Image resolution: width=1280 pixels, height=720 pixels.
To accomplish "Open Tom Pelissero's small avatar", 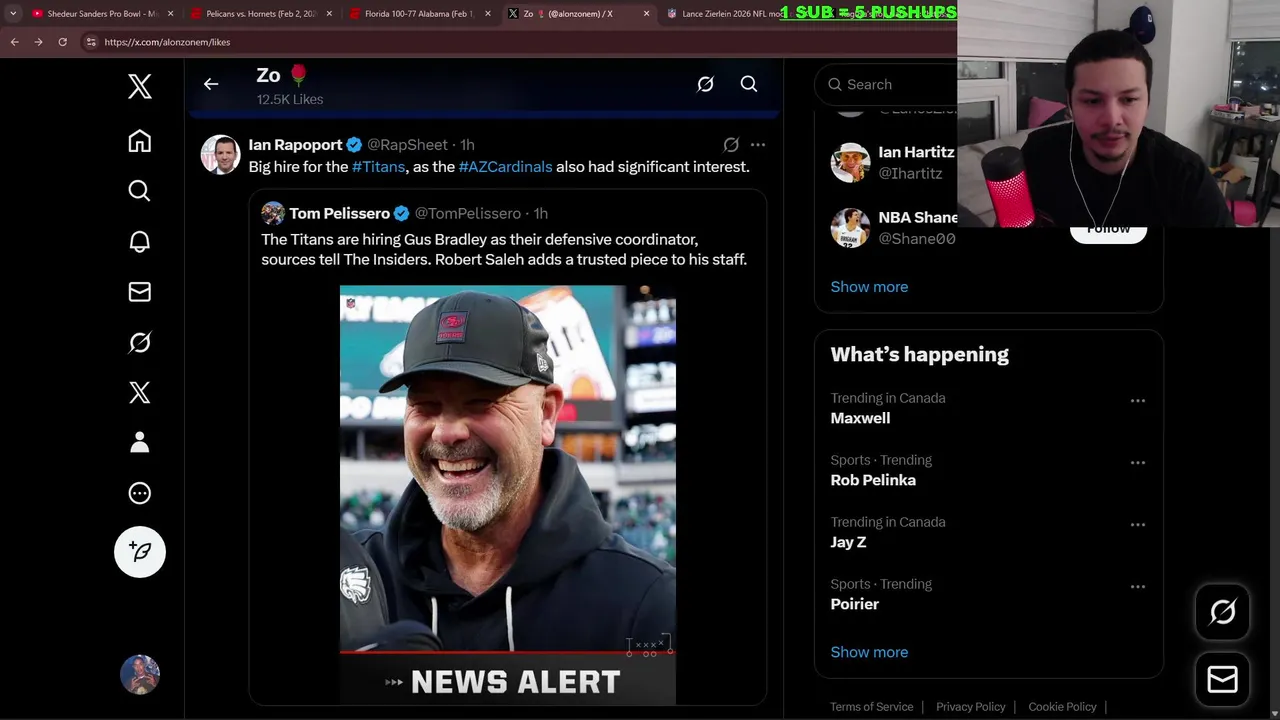I will [273, 213].
